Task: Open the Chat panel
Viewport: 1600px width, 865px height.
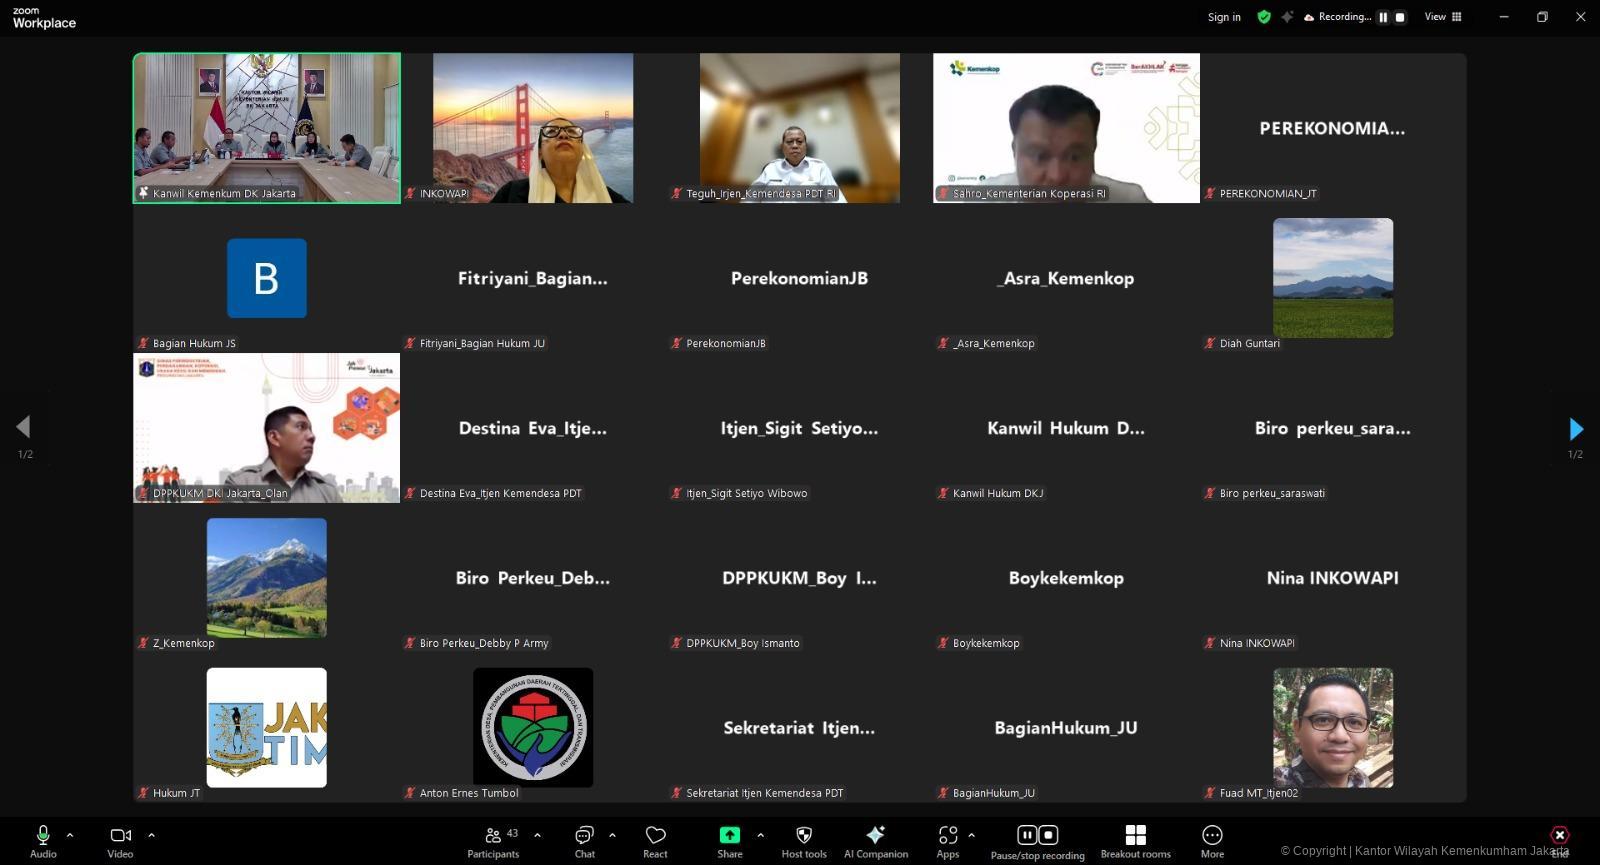Action: [584, 840]
